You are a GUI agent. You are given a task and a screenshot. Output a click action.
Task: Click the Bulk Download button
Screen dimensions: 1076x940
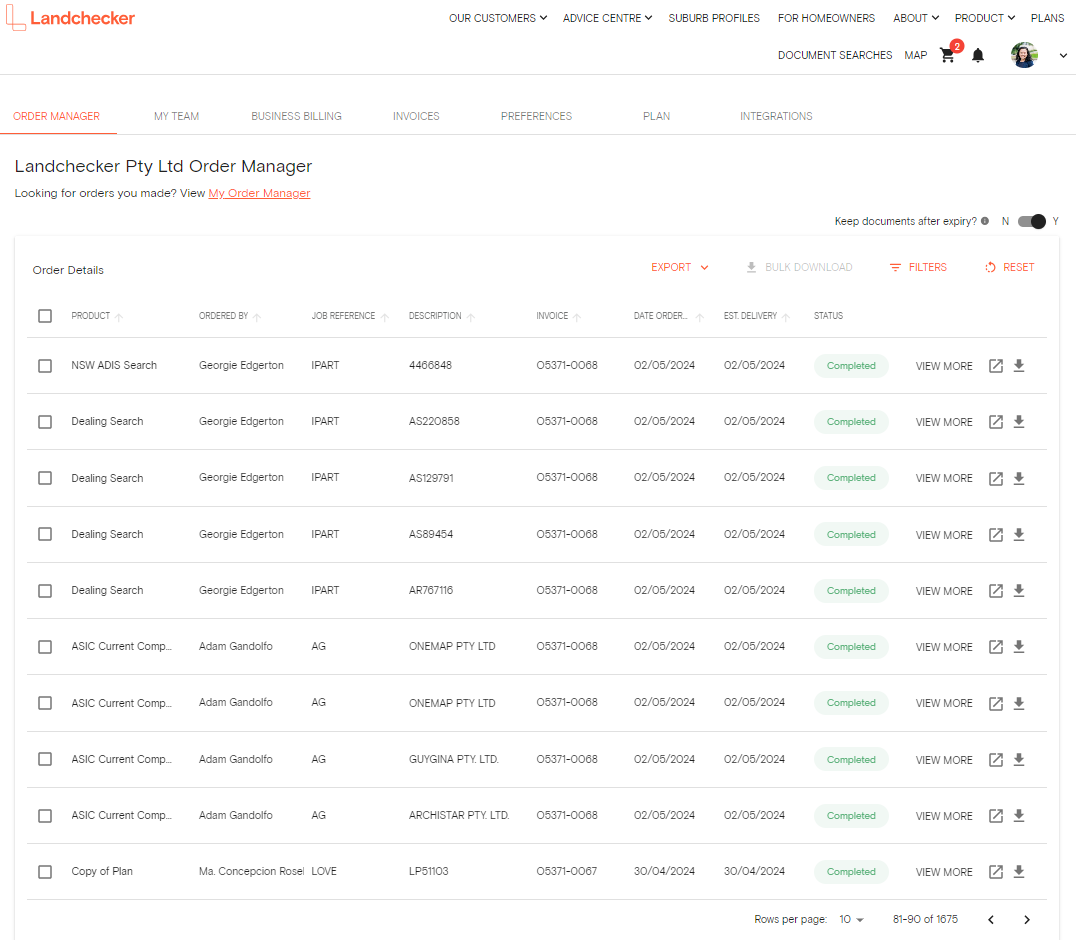click(x=799, y=268)
